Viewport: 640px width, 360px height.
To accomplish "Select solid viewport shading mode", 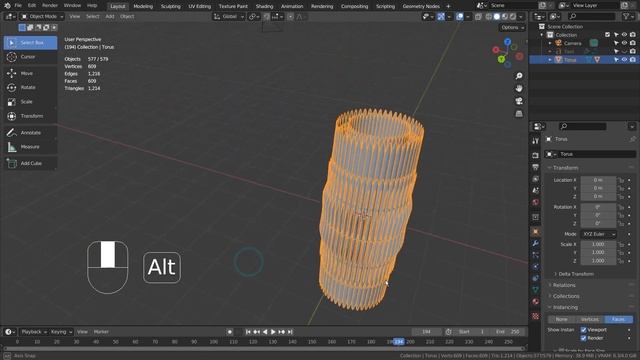I will click(497, 17).
